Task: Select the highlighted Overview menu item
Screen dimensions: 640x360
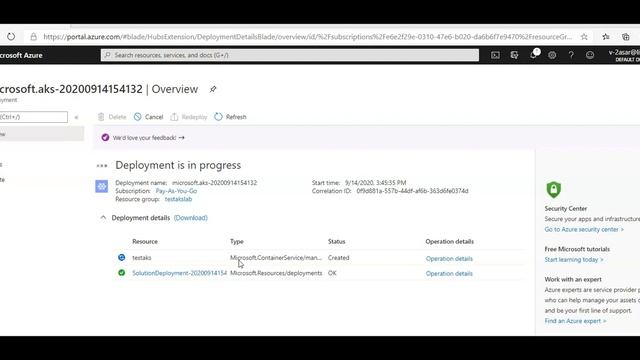Action: coord(42,134)
